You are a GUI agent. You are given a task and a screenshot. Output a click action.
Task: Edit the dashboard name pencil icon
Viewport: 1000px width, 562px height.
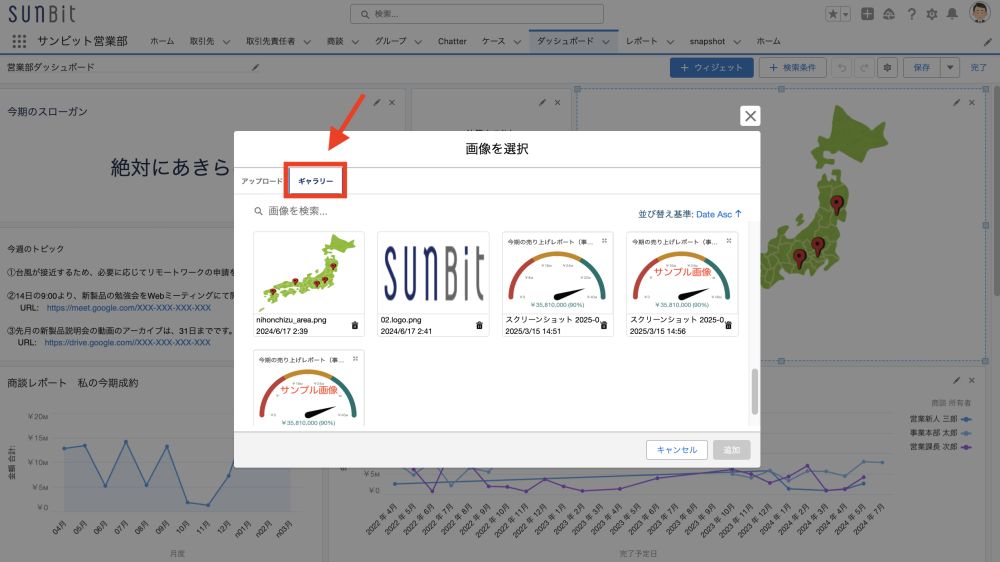(255, 67)
